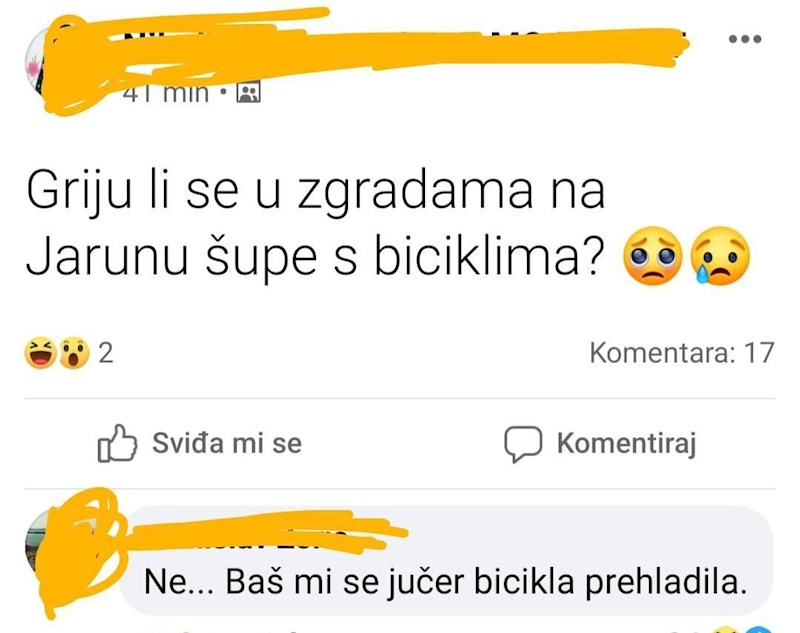Screen dimensions: 800x633
Task: Click the group audience icon beside timestamp
Action: (x=248, y=92)
